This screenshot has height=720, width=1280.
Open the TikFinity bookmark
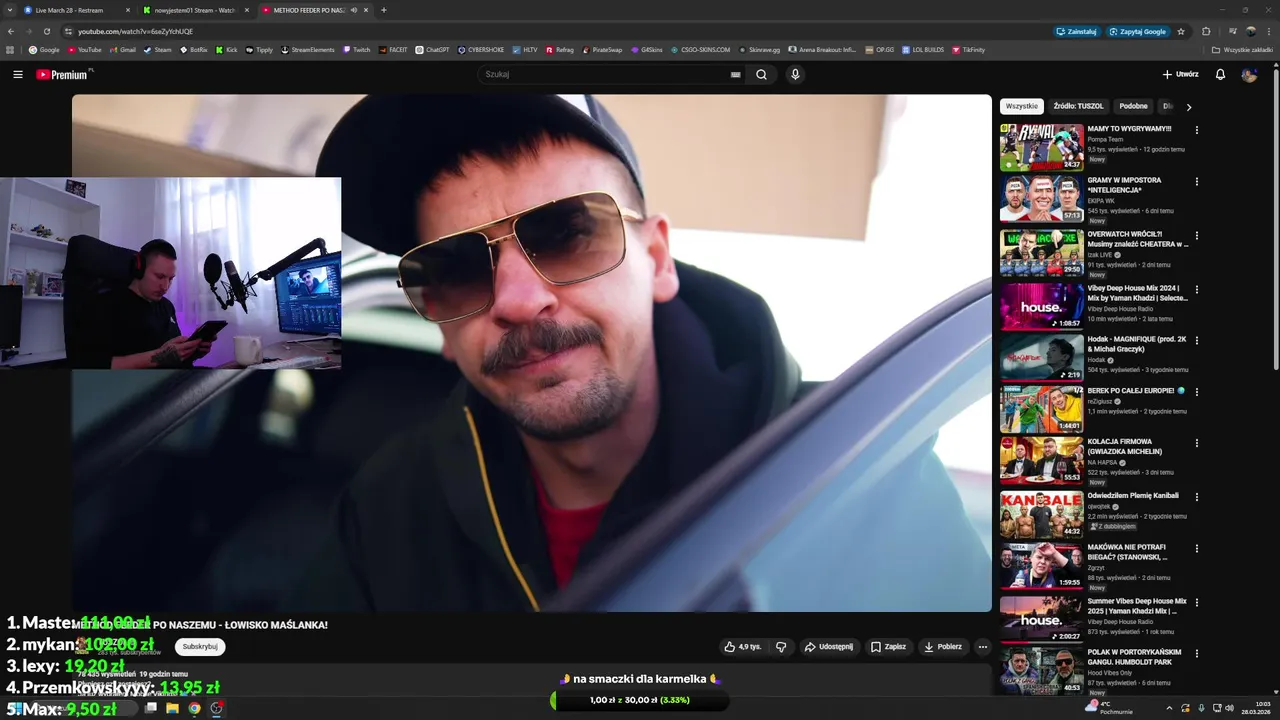click(x=968, y=49)
